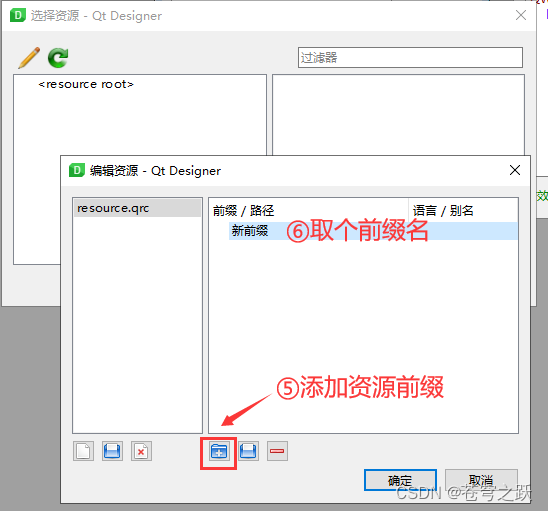The height and width of the screenshot is (511, 548).
Task: Close the 编辑资源 dialog
Action: point(515,170)
